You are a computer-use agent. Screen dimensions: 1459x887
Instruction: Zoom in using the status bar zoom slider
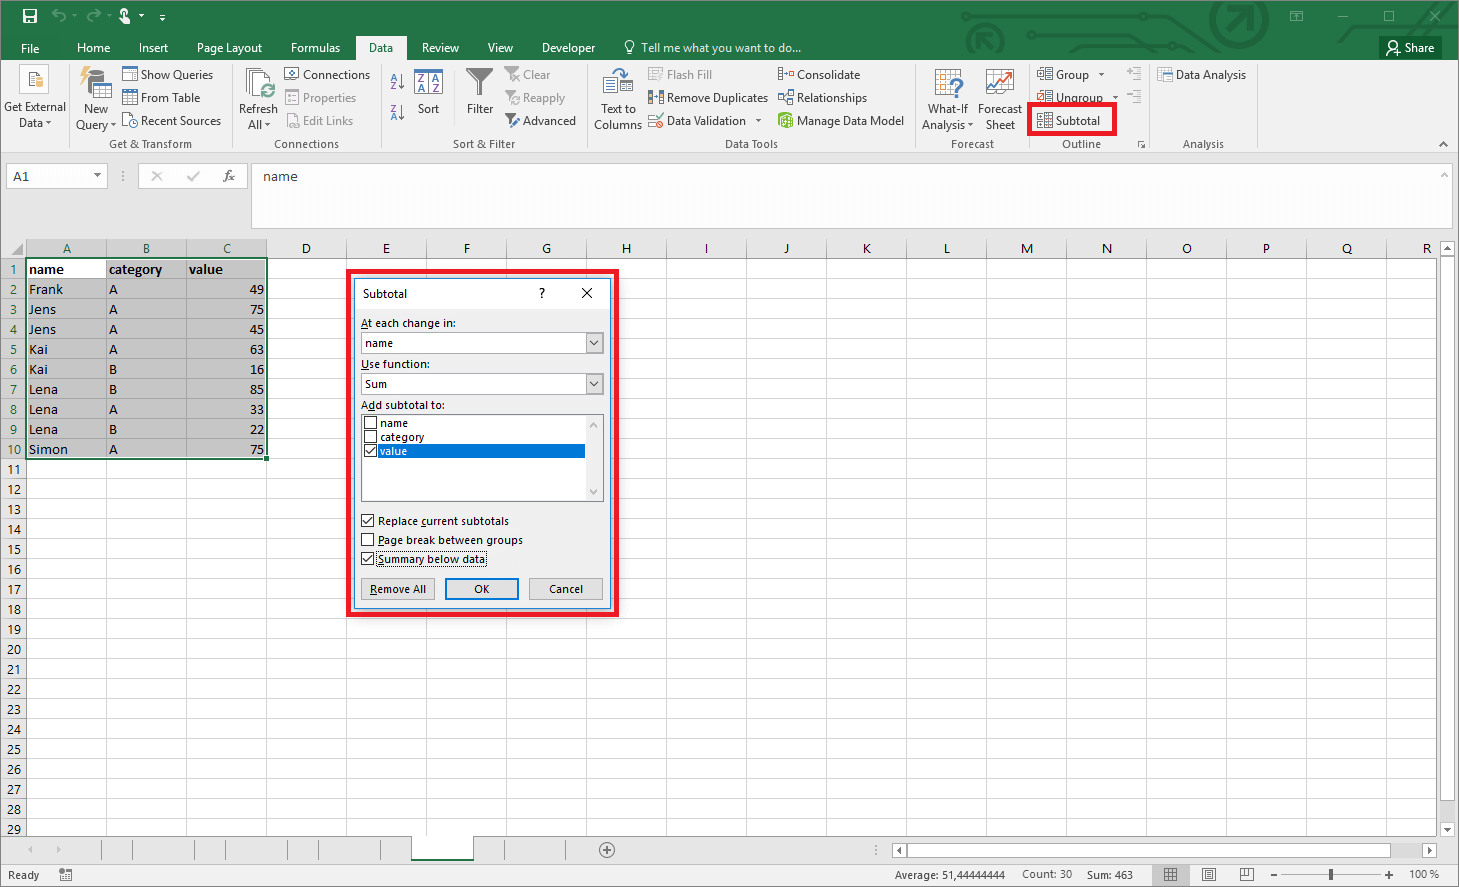[x=1389, y=873]
